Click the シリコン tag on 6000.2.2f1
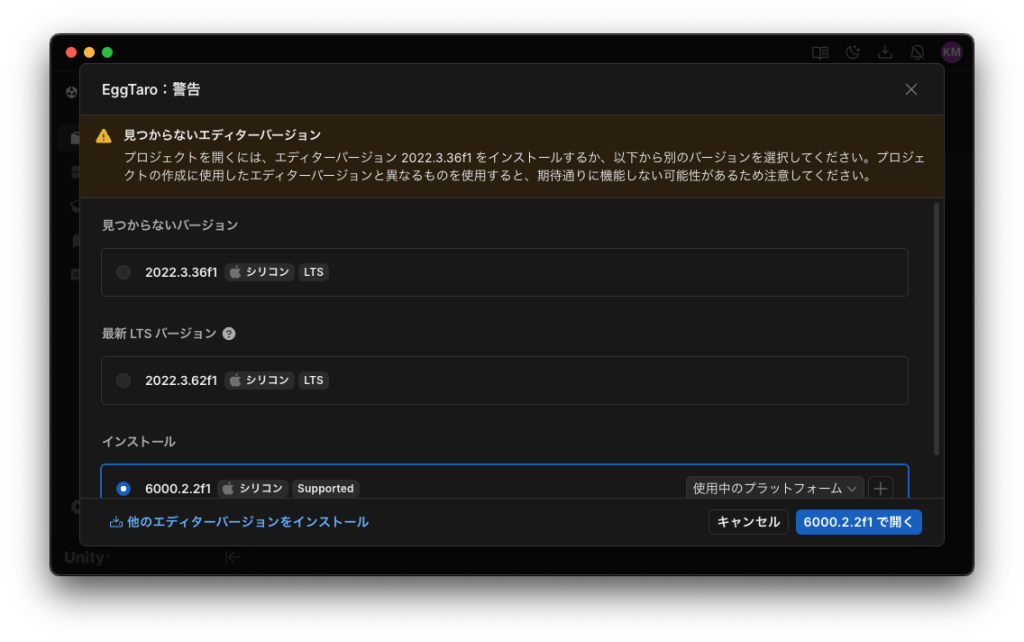The width and height of the screenshot is (1024, 642). point(253,489)
